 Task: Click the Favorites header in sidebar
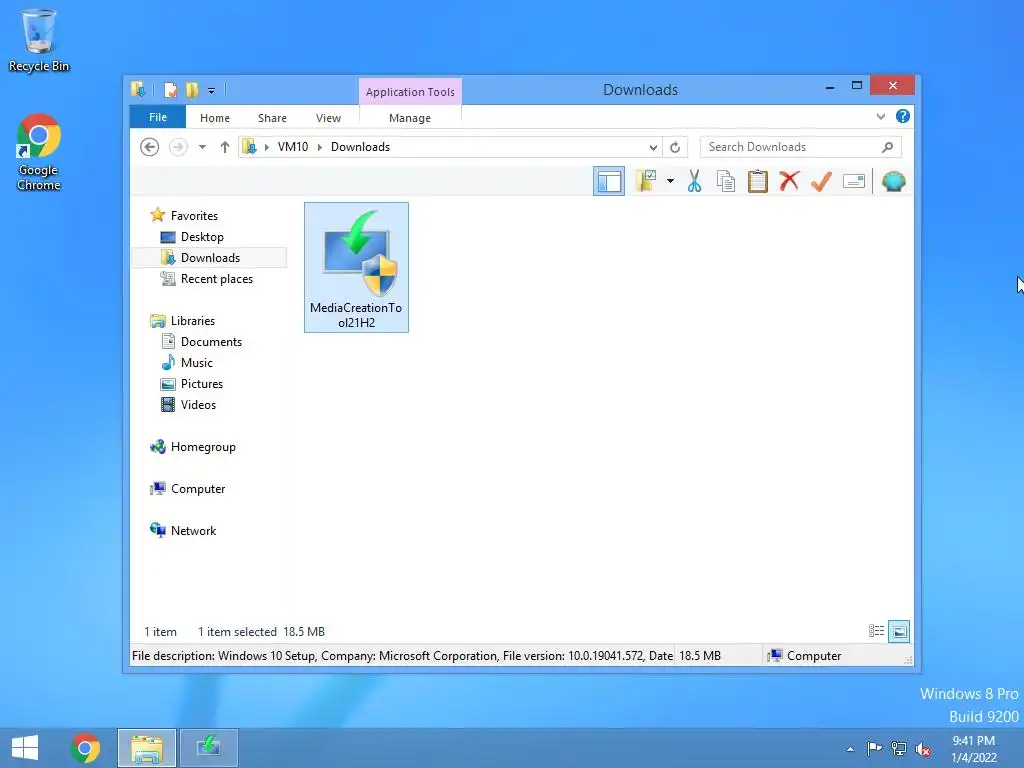click(x=194, y=216)
